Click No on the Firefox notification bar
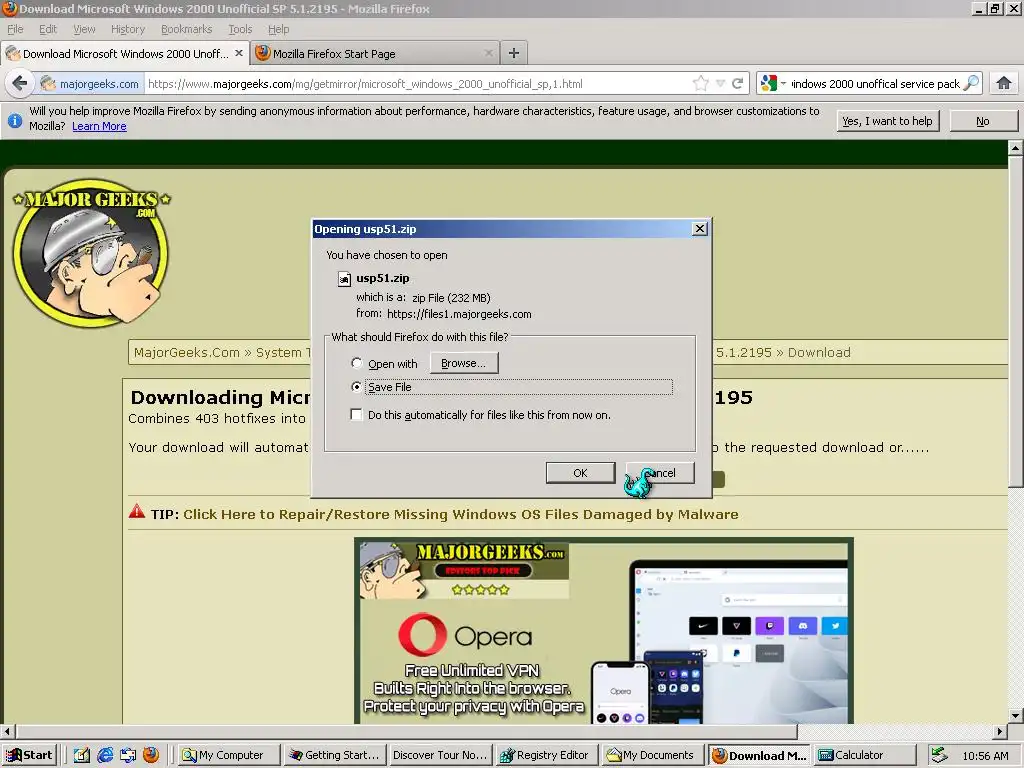 [x=983, y=121]
